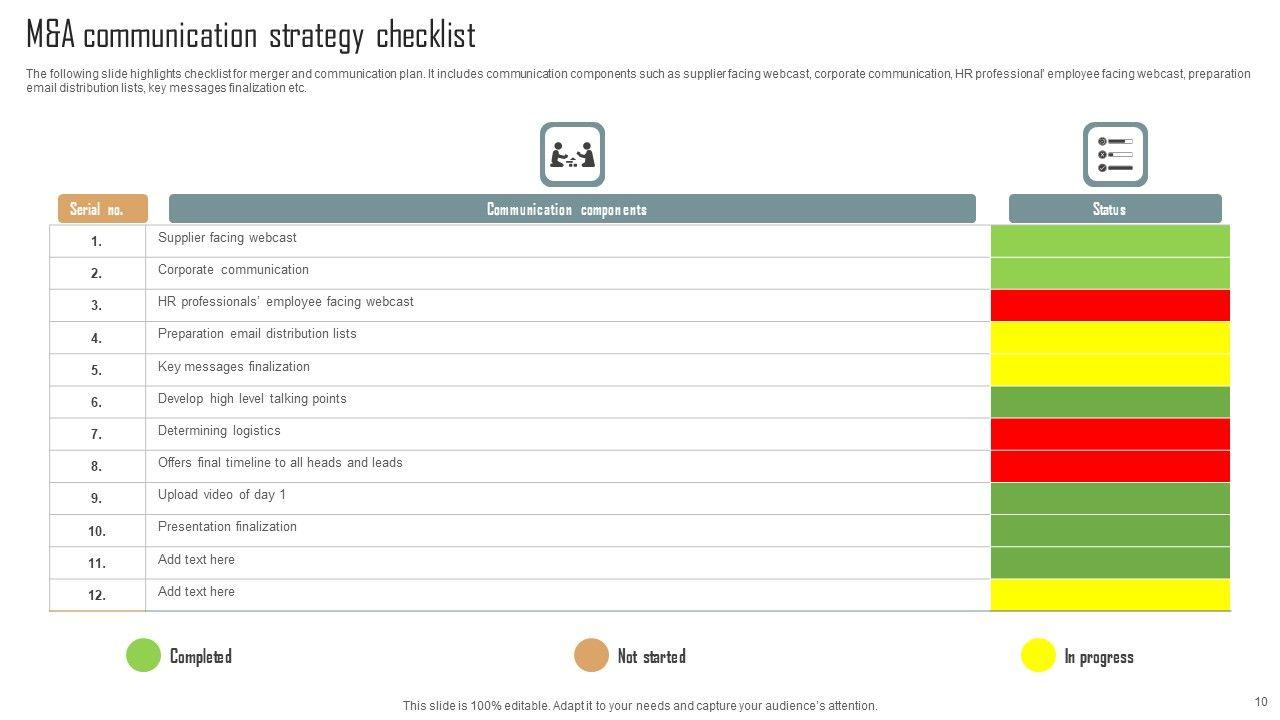Select the 'Determining logistics' row text

[219, 431]
